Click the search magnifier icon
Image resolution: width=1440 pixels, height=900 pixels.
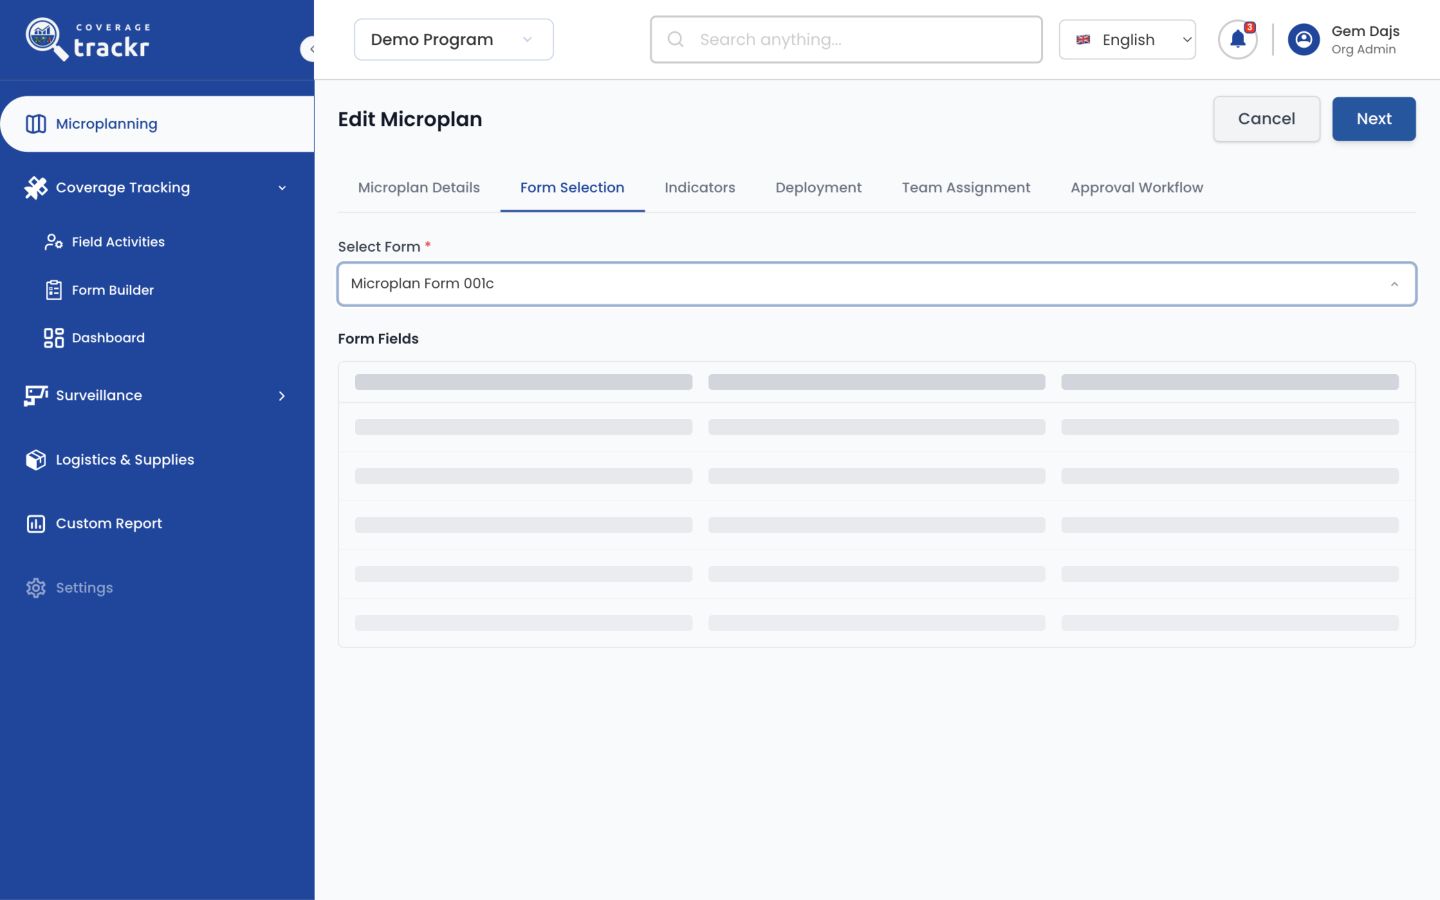tap(676, 39)
